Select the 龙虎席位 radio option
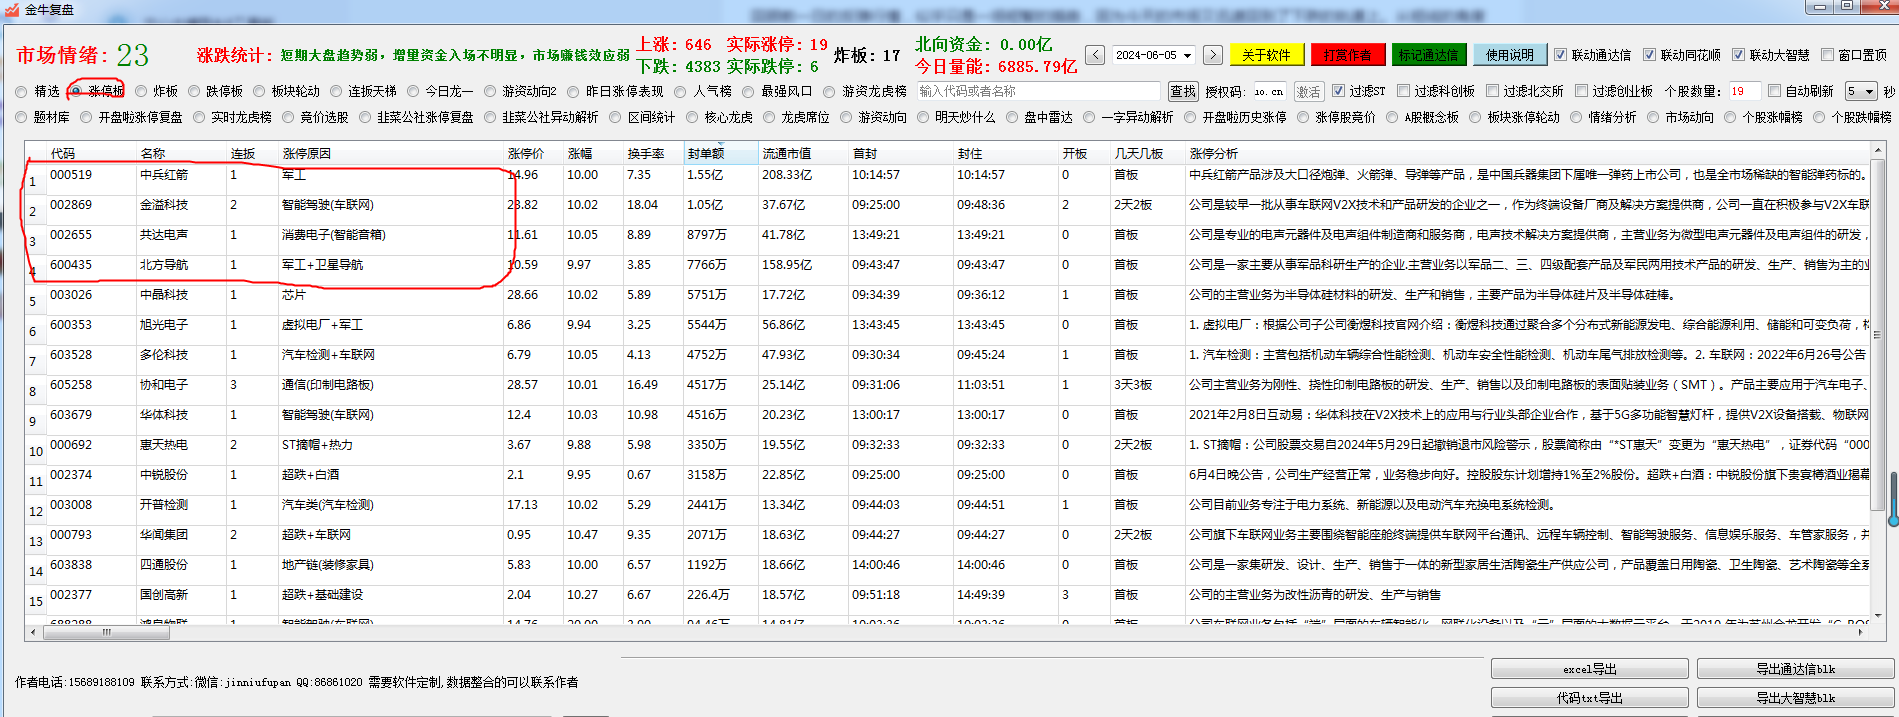1899x717 pixels. pos(769,117)
